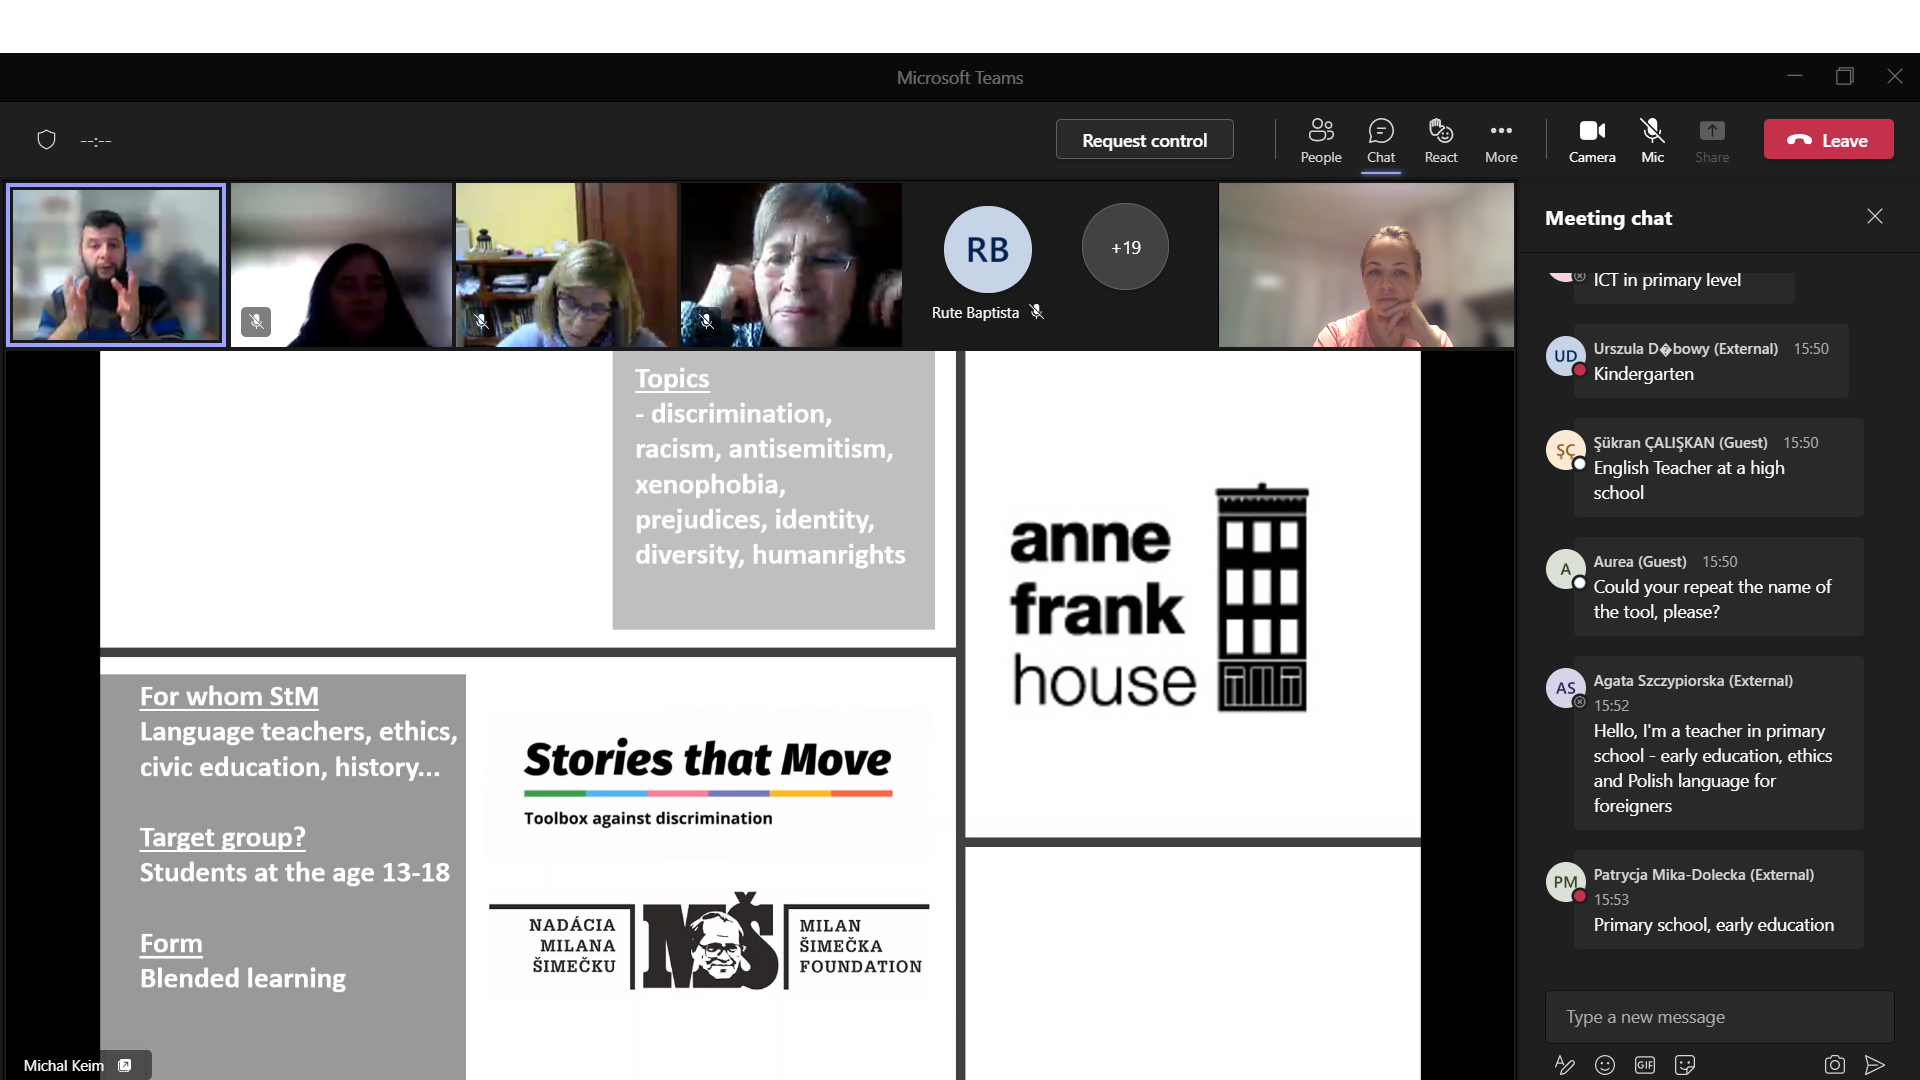Click the Michal Keim name label
The height and width of the screenshot is (1080, 1920).
[x=64, y=1066]
